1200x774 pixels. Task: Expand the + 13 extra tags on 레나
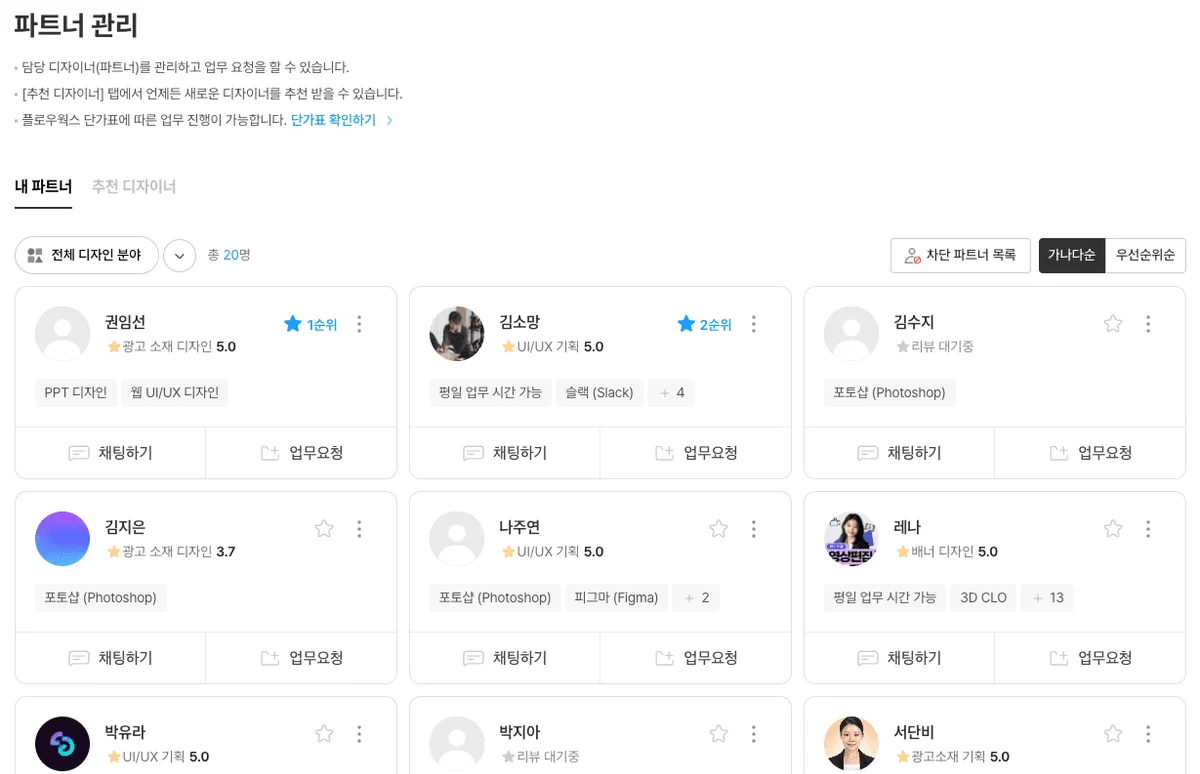click(1047, 598)
